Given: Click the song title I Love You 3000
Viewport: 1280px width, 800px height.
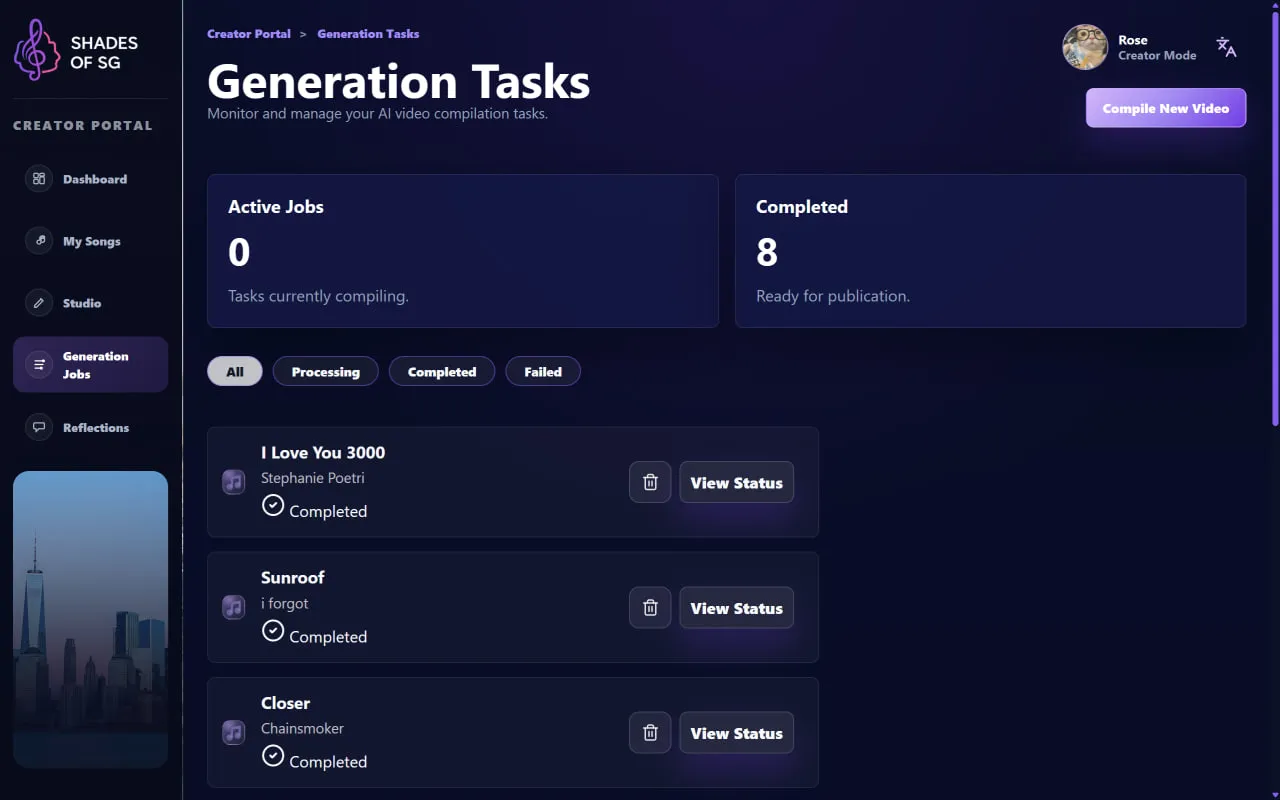Looking at the screenshot, I should point(323,452).
